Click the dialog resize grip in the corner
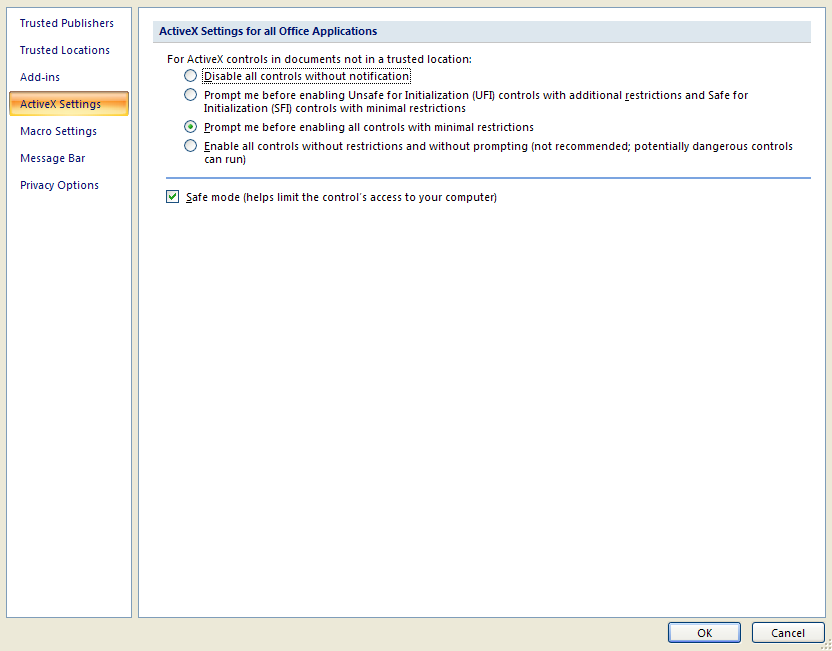 coord(826,645)
